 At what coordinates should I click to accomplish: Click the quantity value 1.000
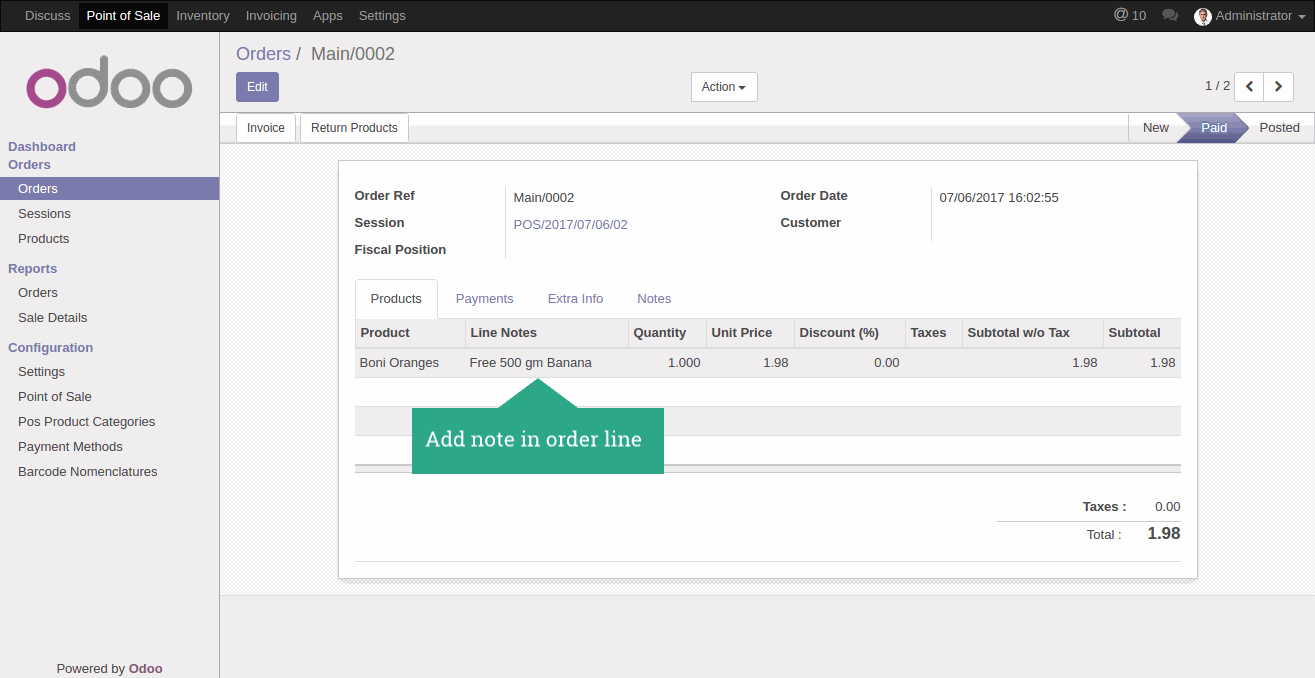pyautogui.click(x=684, y=363)
